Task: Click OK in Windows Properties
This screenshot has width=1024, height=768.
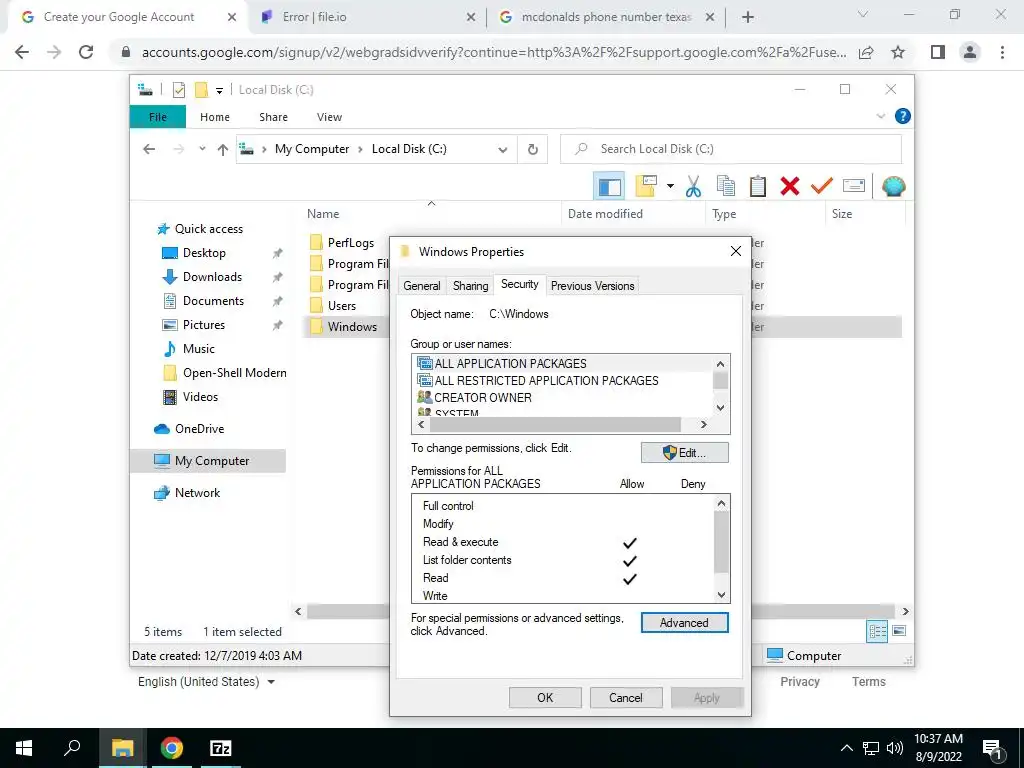Action: pos(545,697)
